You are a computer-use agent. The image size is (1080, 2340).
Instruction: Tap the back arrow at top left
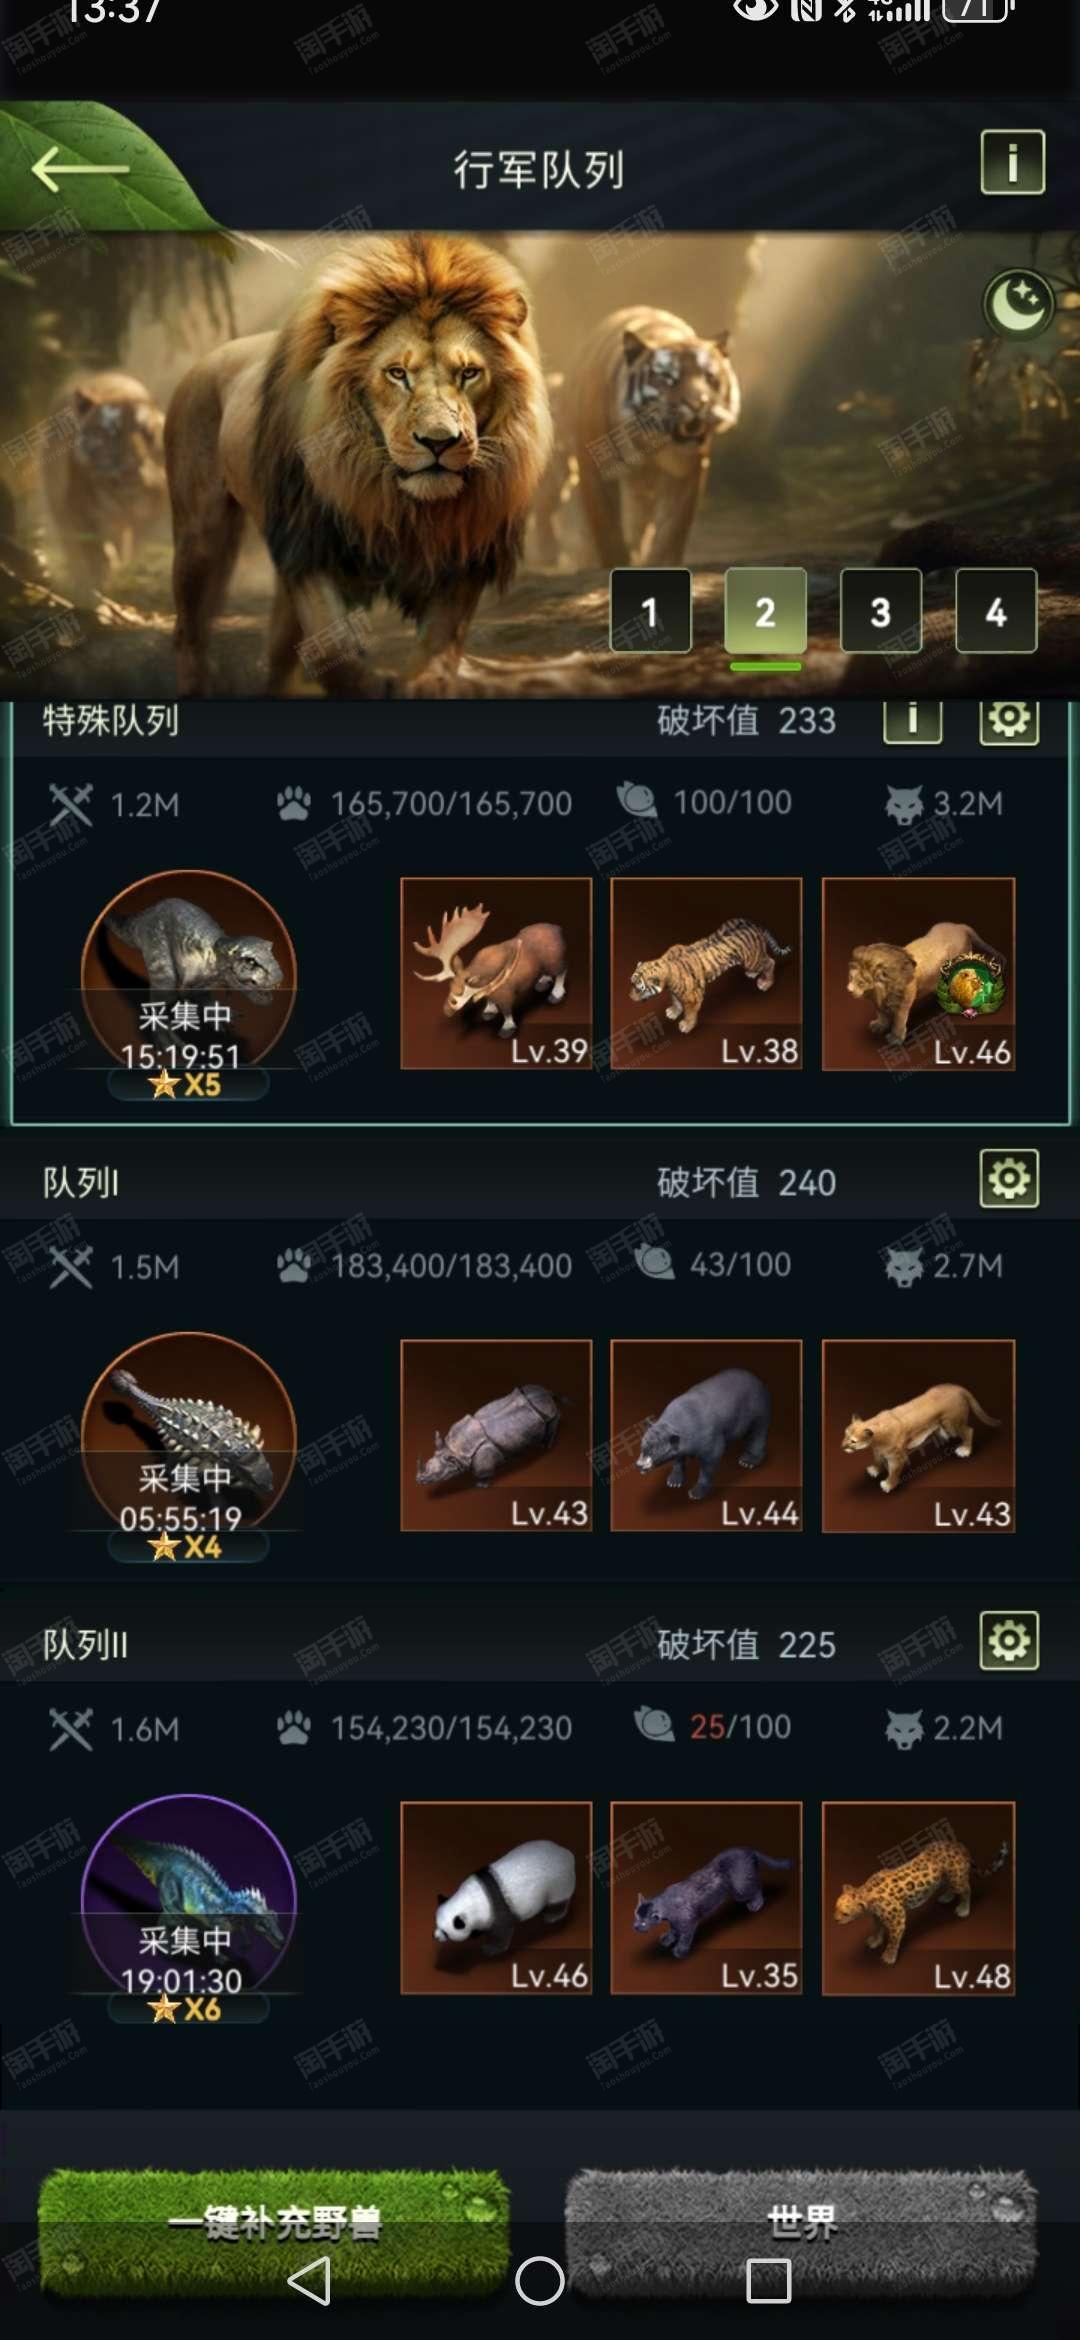tap(80, 169)
